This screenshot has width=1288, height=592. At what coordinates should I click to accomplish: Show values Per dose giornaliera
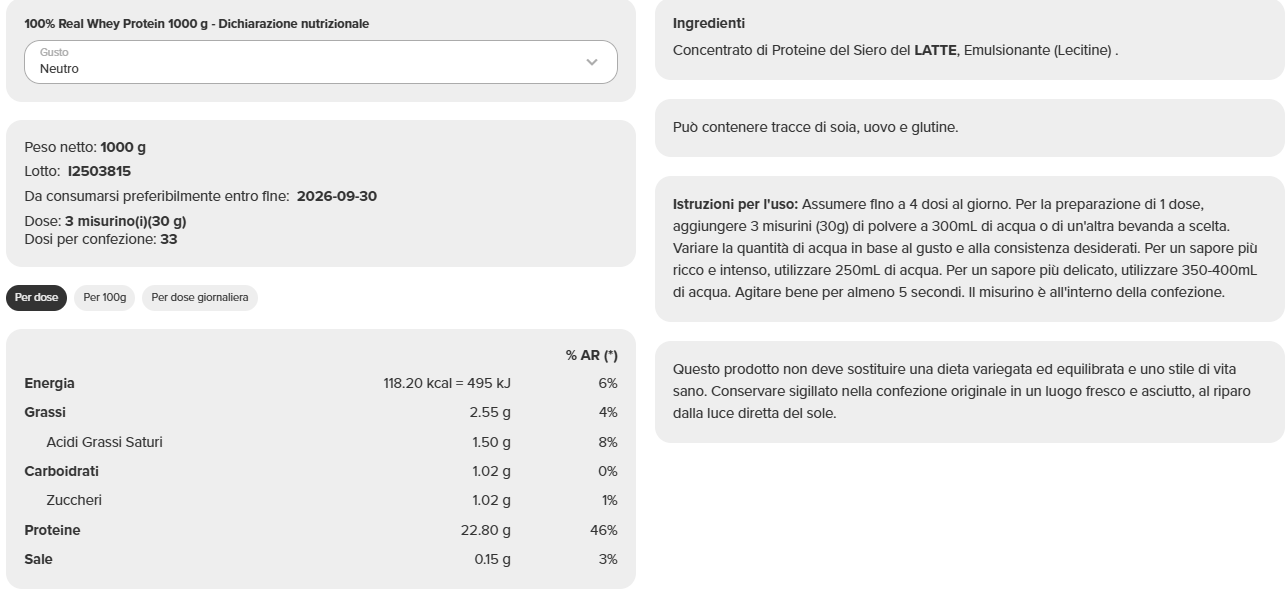(199, 298)
